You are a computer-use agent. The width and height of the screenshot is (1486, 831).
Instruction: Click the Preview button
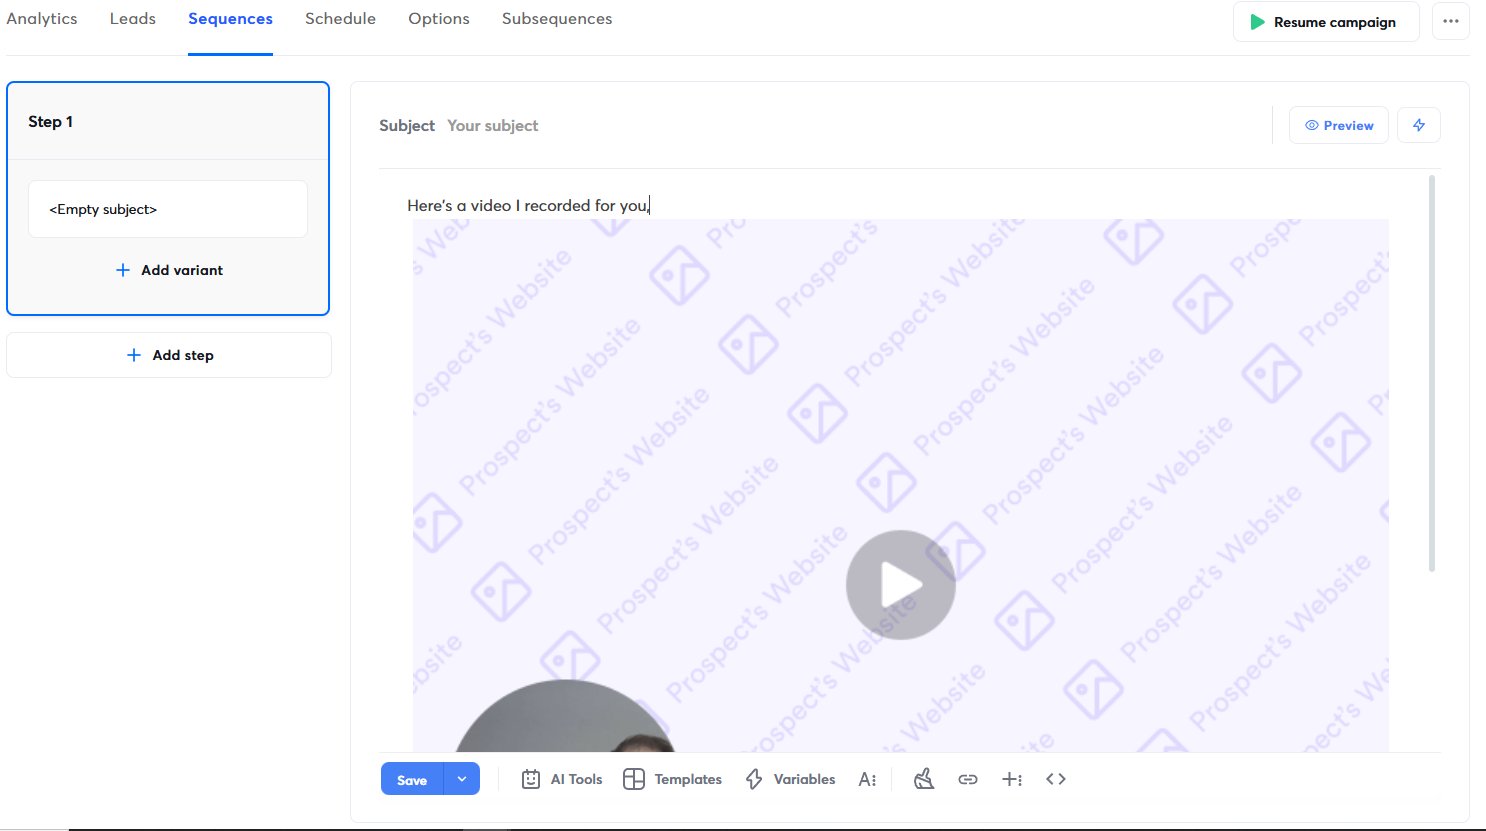[1339, 125]
